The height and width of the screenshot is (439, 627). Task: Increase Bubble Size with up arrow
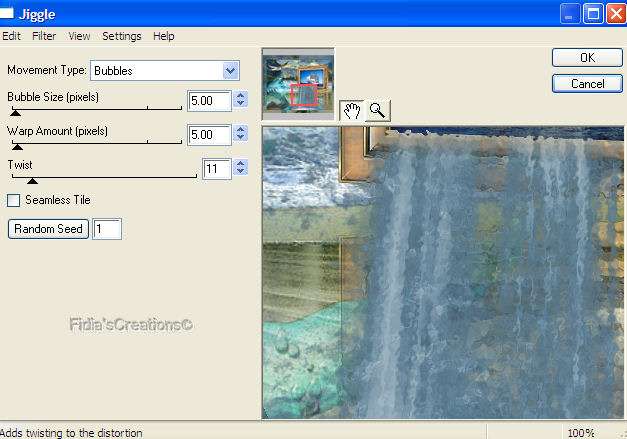[x=240, y=96]
